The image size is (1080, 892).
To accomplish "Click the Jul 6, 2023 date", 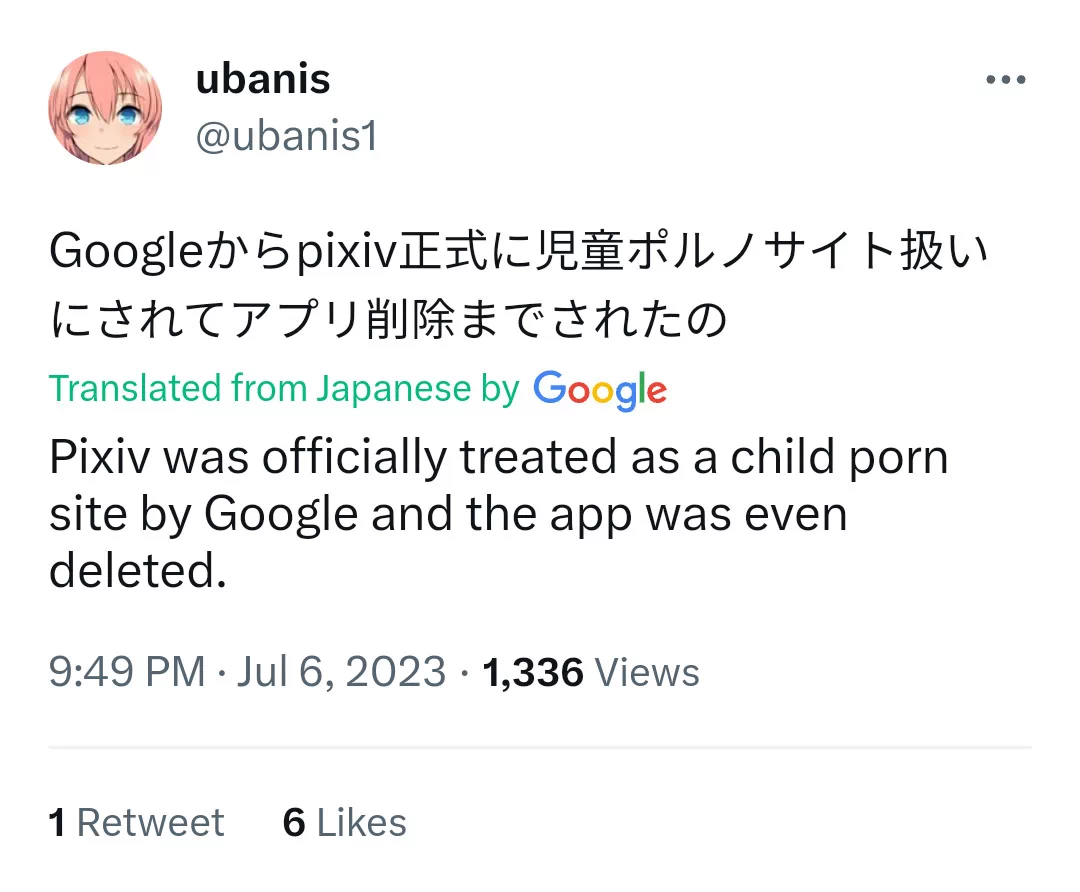I will (341, 672).
